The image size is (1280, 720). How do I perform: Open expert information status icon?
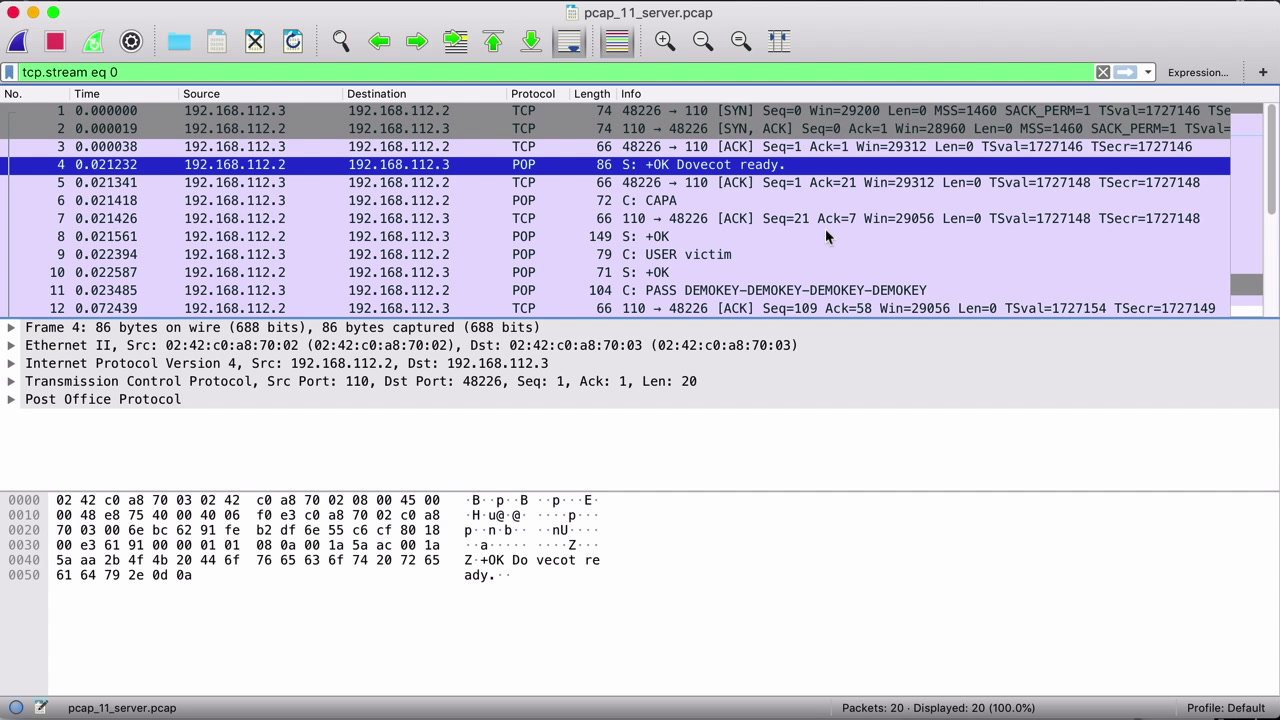[15, 707]
